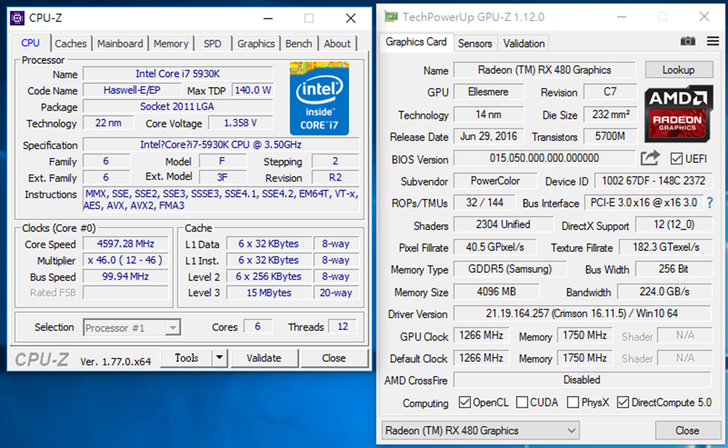Image resolution: width=728 pixels, height=448 pixels.
Task: Switch to the Validation tab
Action: click(524, 44)
